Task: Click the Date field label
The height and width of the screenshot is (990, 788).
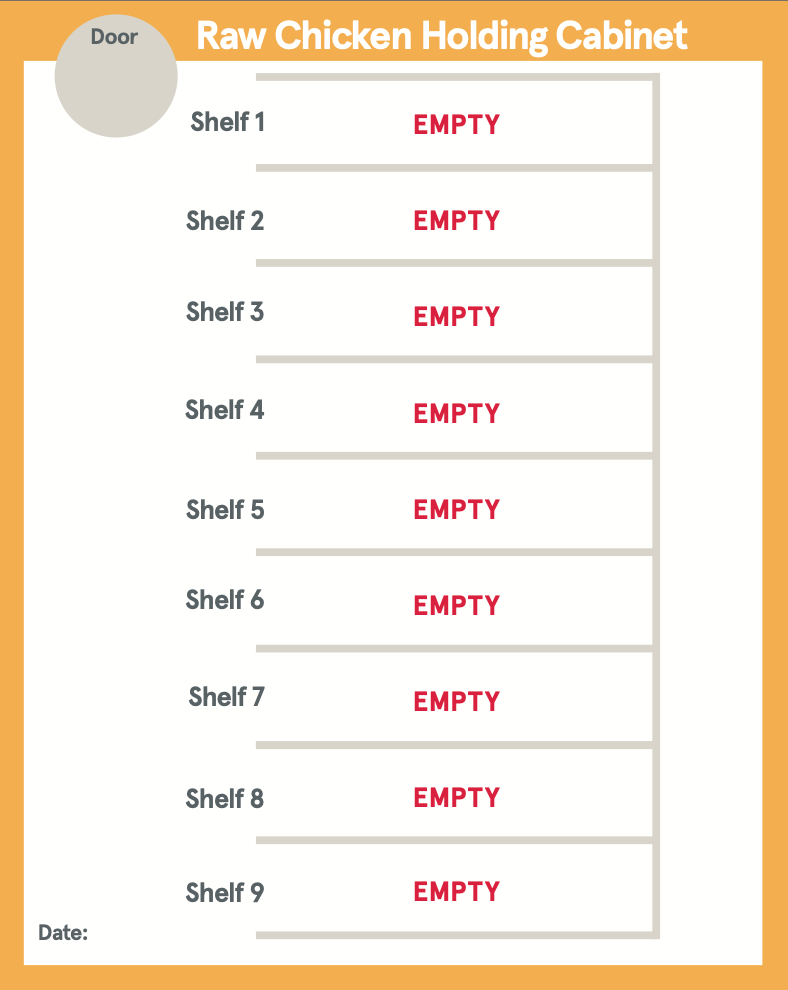Action: click(x=63, y=933)
